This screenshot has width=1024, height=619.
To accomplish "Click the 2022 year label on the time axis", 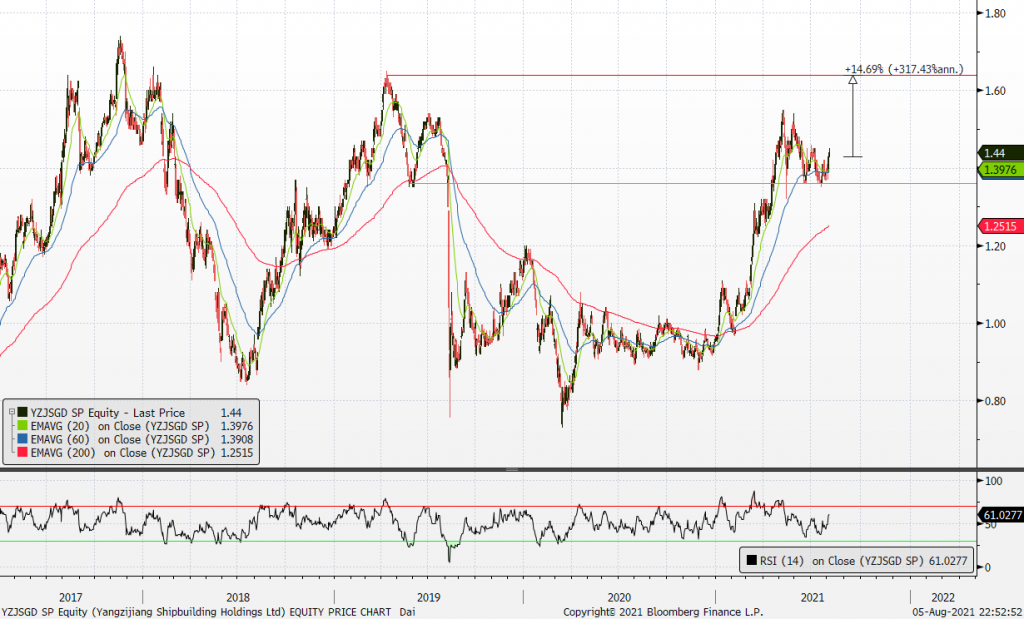I will (x=943, y=597).
